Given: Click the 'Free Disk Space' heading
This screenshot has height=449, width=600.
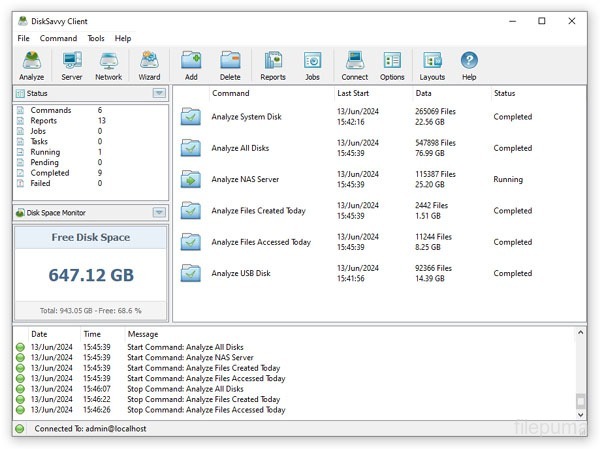Looking at the screenshot, I should coord(91,237).
